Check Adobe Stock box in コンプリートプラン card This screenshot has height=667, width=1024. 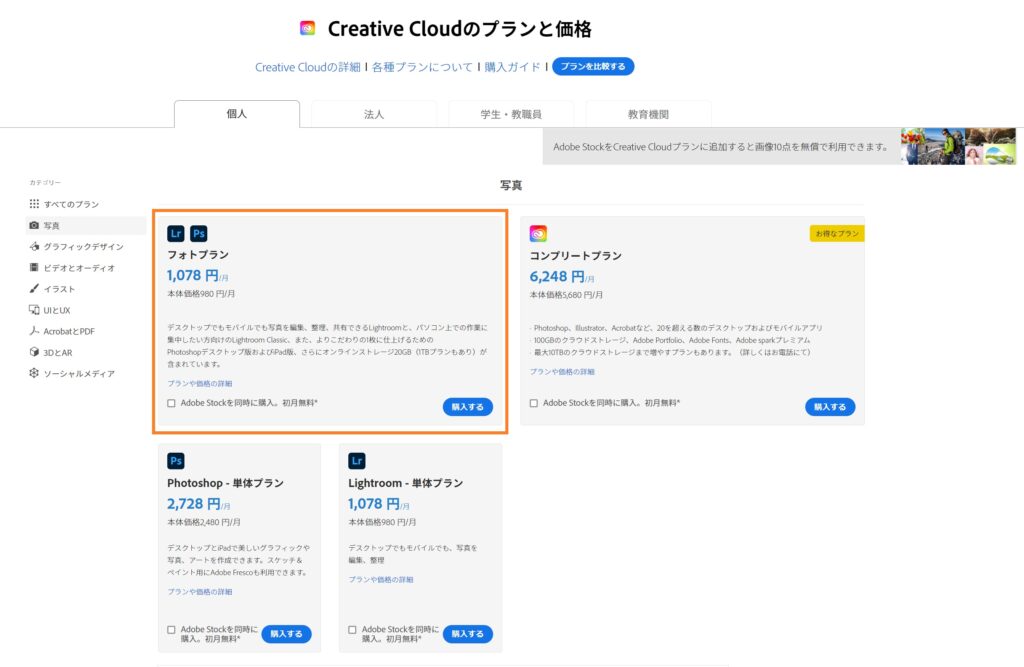click(534, 403)
